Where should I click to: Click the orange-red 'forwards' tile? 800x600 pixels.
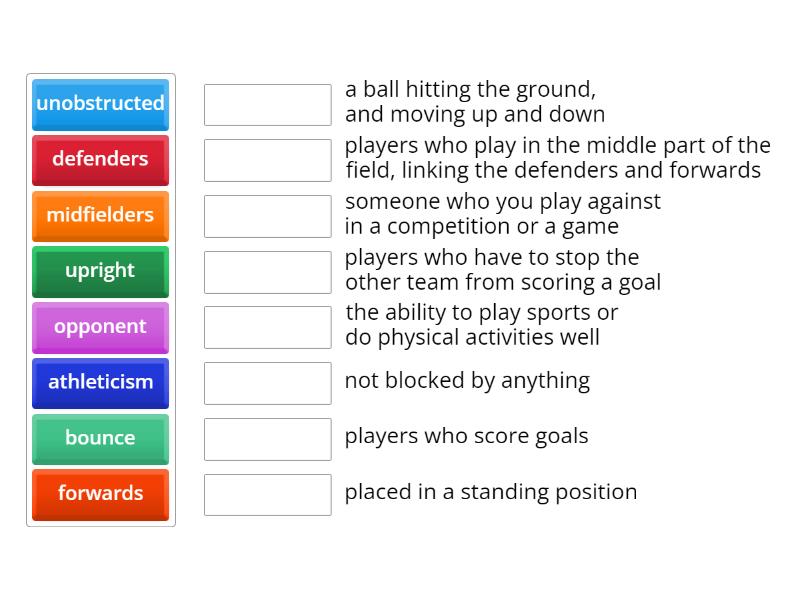click(100, 494)
